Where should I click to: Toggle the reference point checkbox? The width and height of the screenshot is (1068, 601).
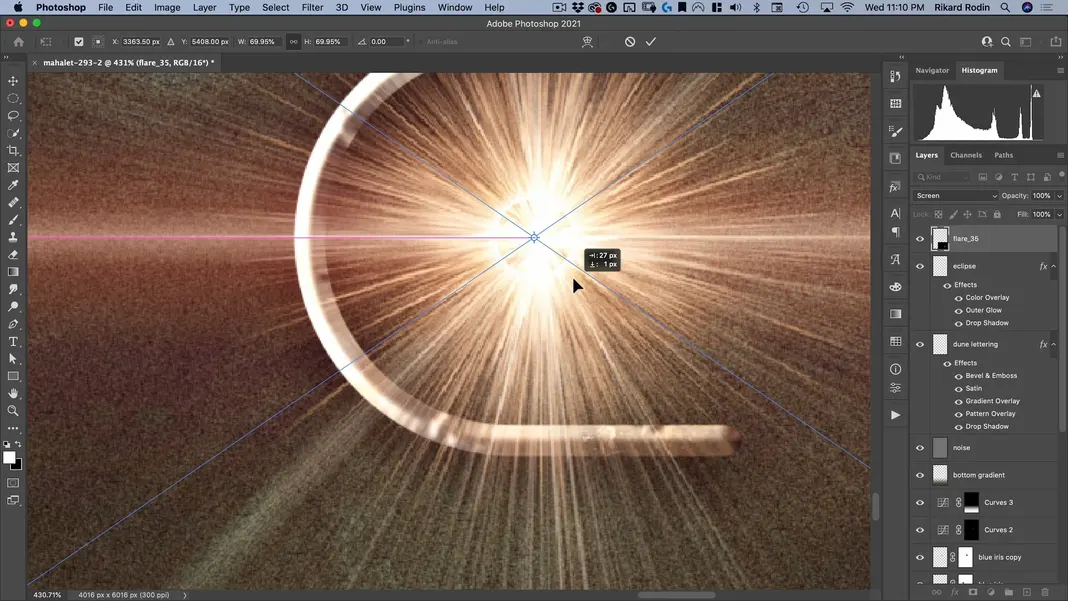79,42
